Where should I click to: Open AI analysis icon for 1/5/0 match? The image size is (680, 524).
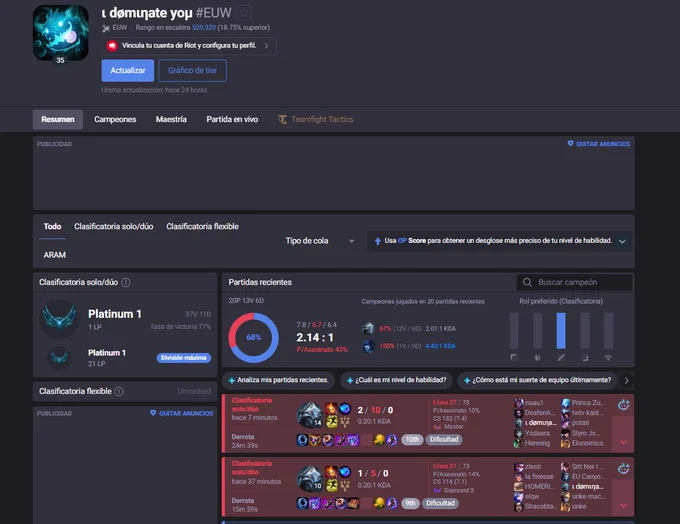(624, 468)
